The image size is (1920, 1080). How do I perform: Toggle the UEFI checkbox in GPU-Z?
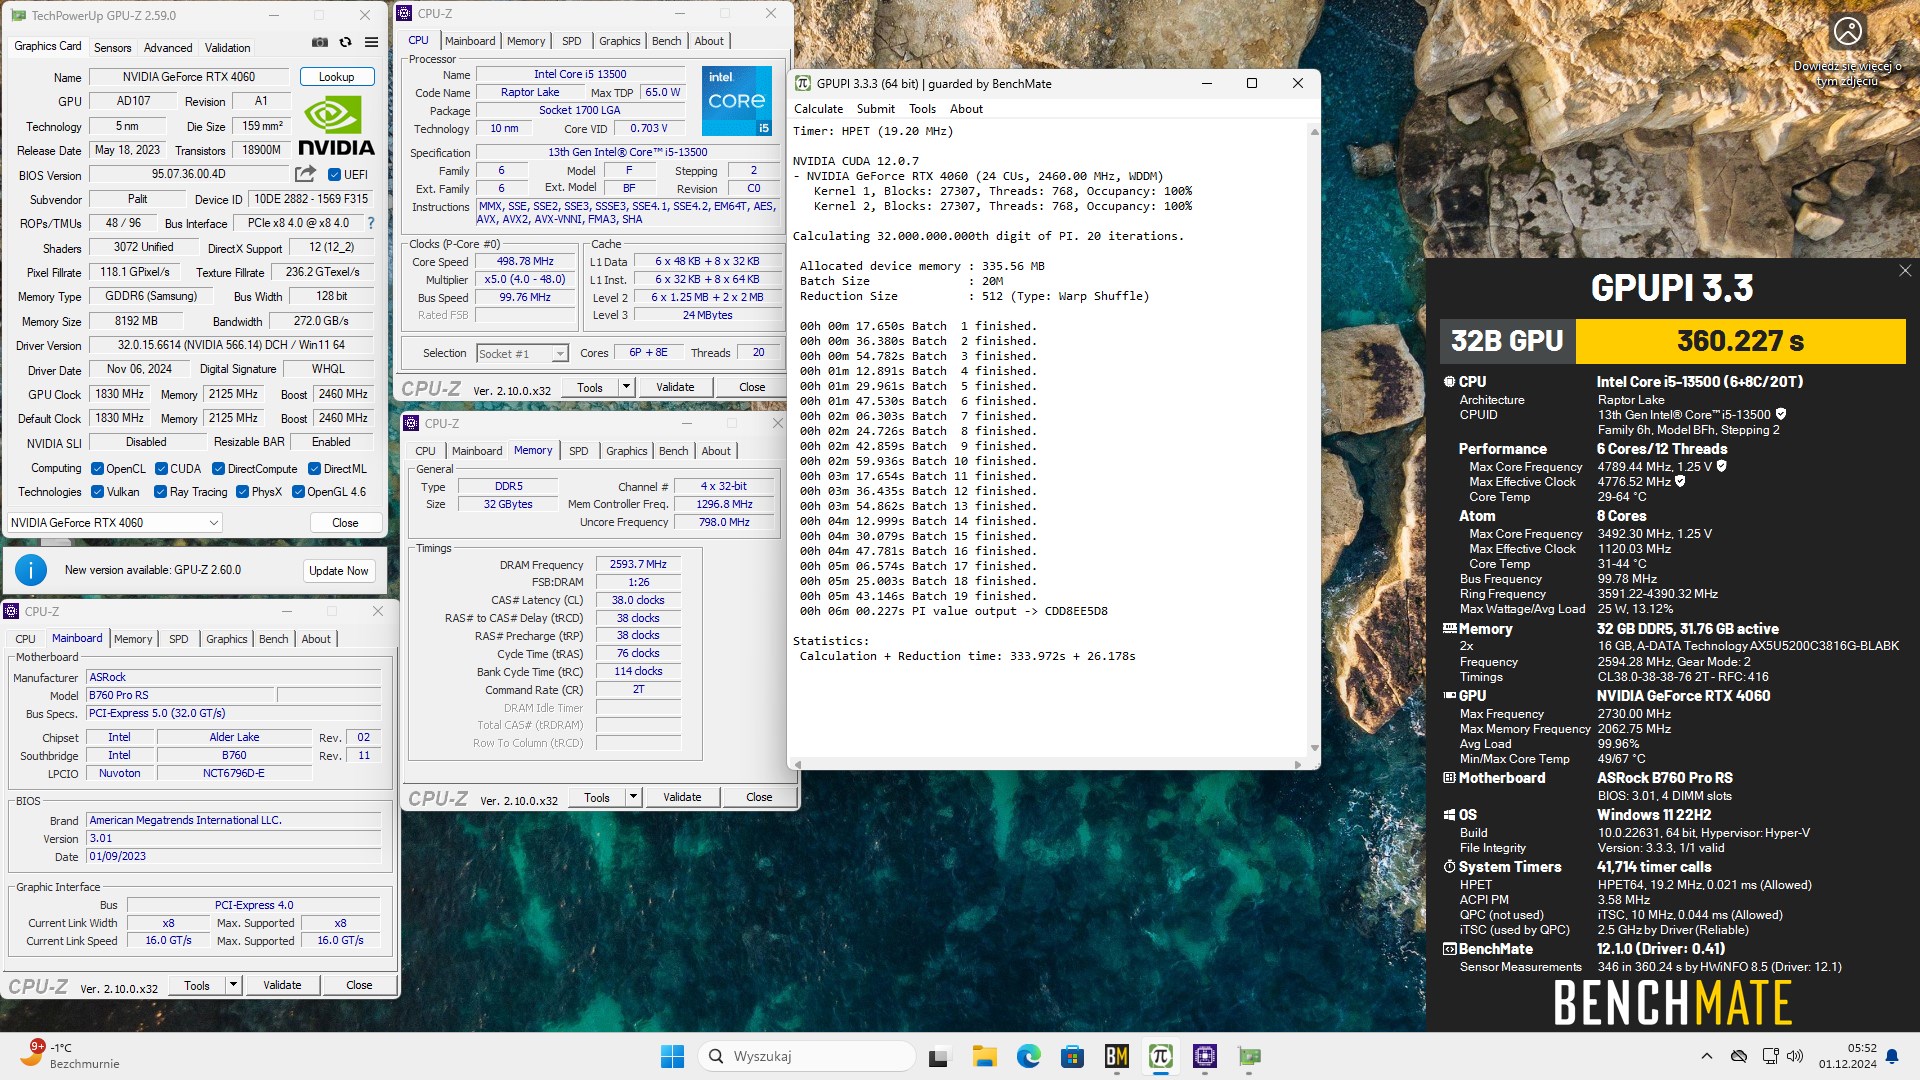pos(335,175)
